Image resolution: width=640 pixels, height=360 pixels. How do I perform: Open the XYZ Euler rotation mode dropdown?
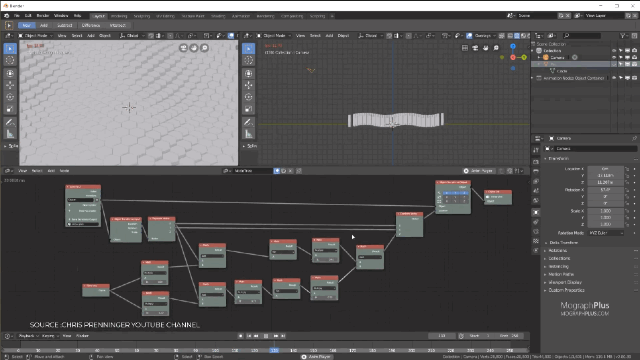606,233
